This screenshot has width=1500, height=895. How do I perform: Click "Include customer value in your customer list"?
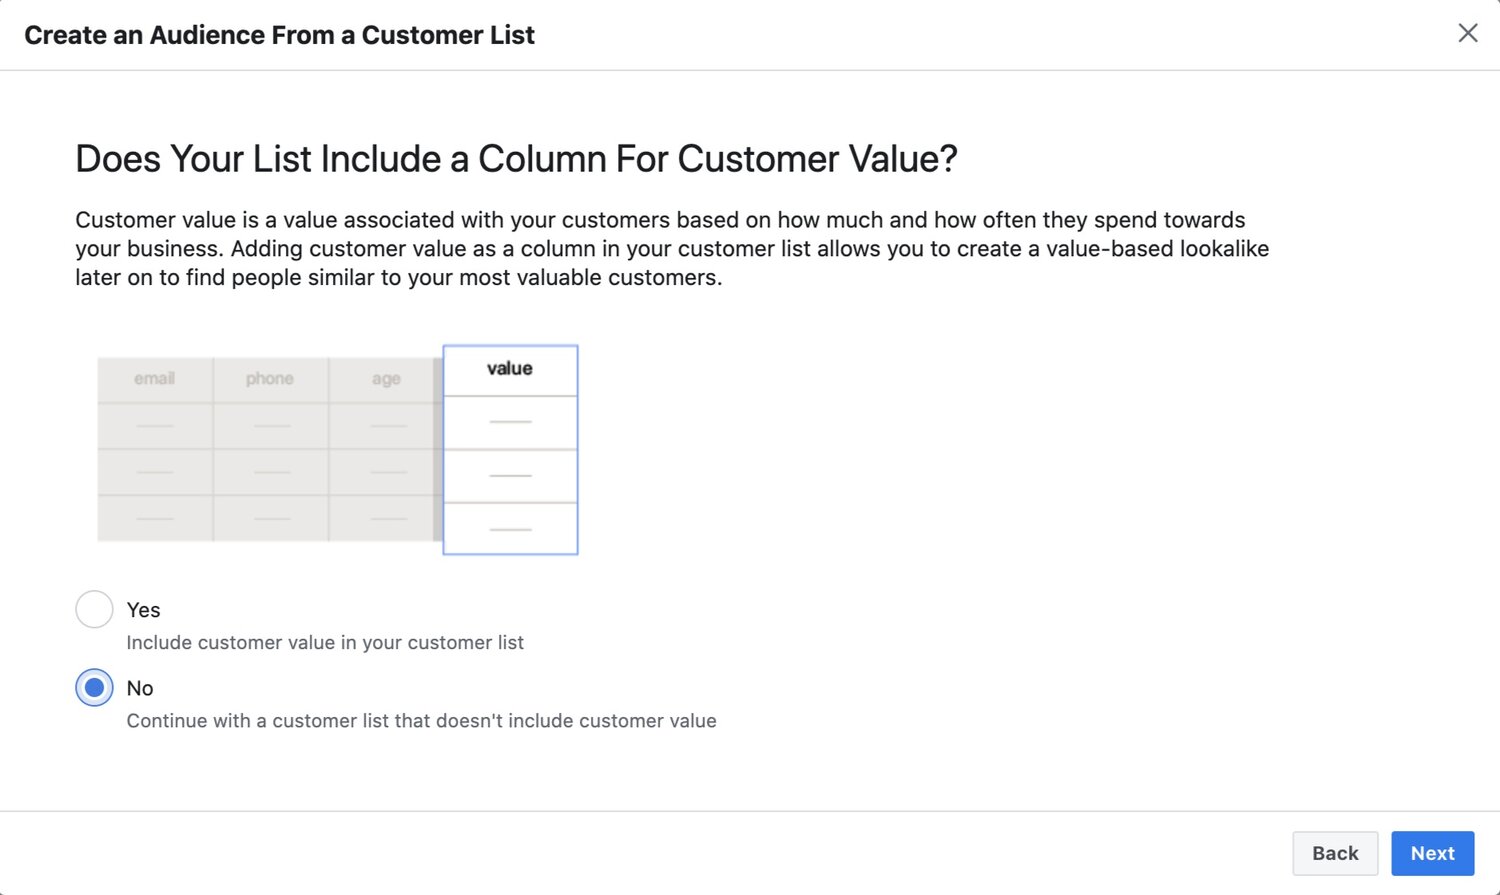click(x=325, y=643)
